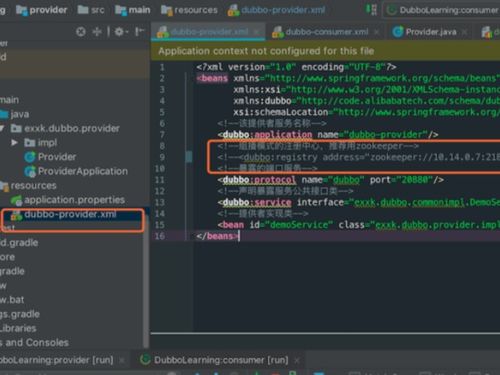Click 'Application context not configured' banner
Image resolution: width=500 pixels, height=375 pixels.
click(x=266, y=51)
